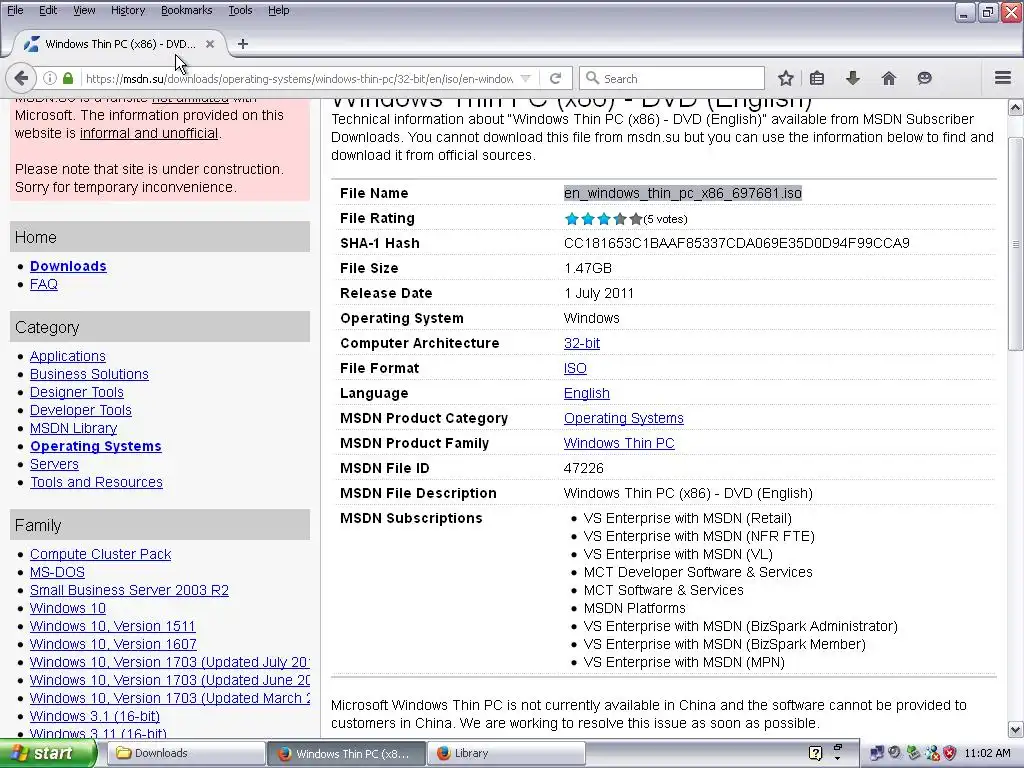
Task: Select the Windows Thin PC browser tab
Action: pyautogui.click(x=120, y=44)
